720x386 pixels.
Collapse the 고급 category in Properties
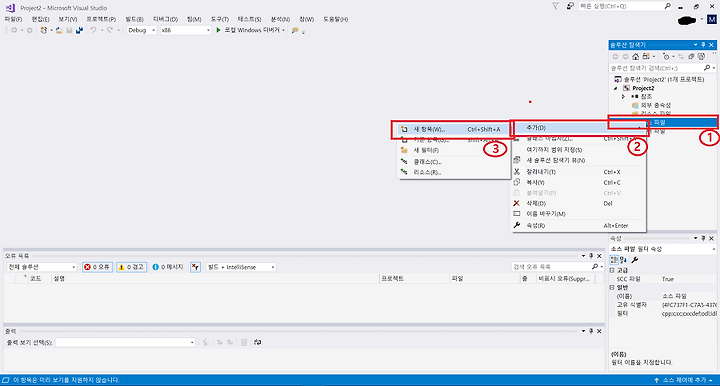coord(612,270)
